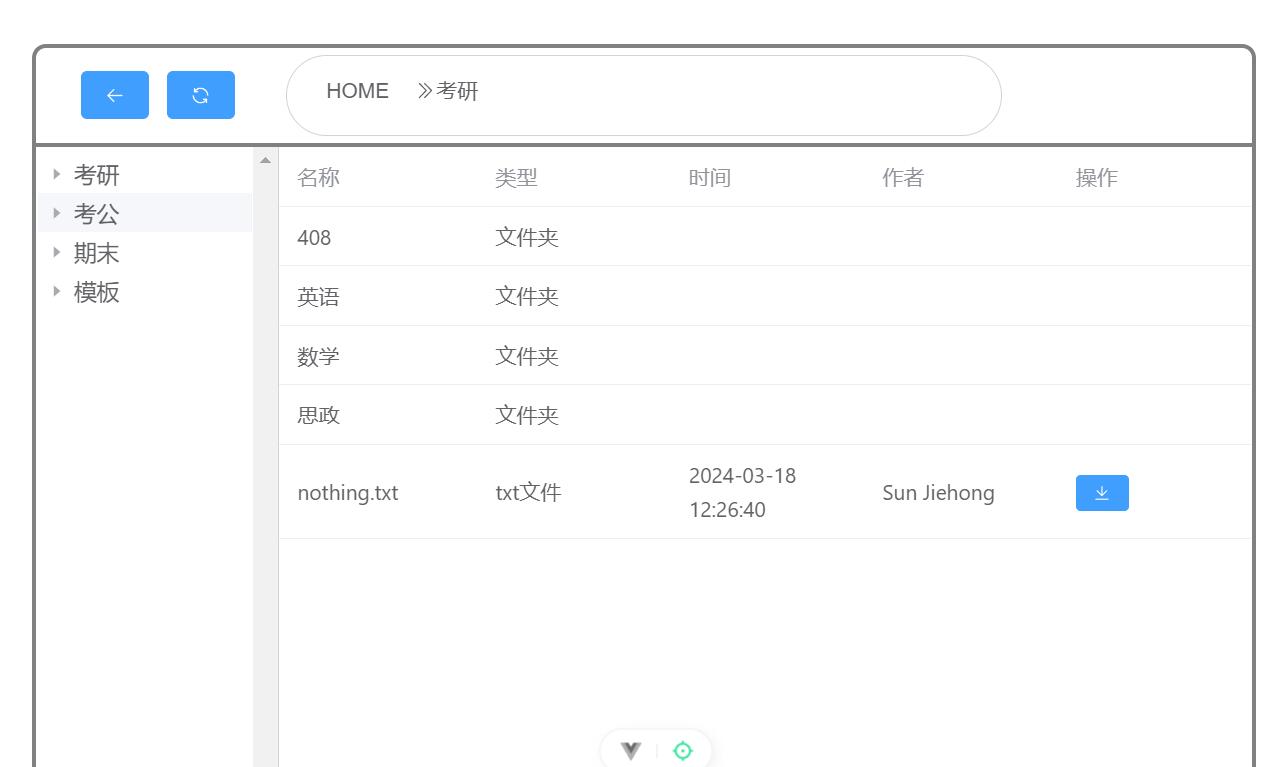1272x767 pixels.
Task: Click 考研 in the breadcrumb path
Action: (x=458, y=91)
